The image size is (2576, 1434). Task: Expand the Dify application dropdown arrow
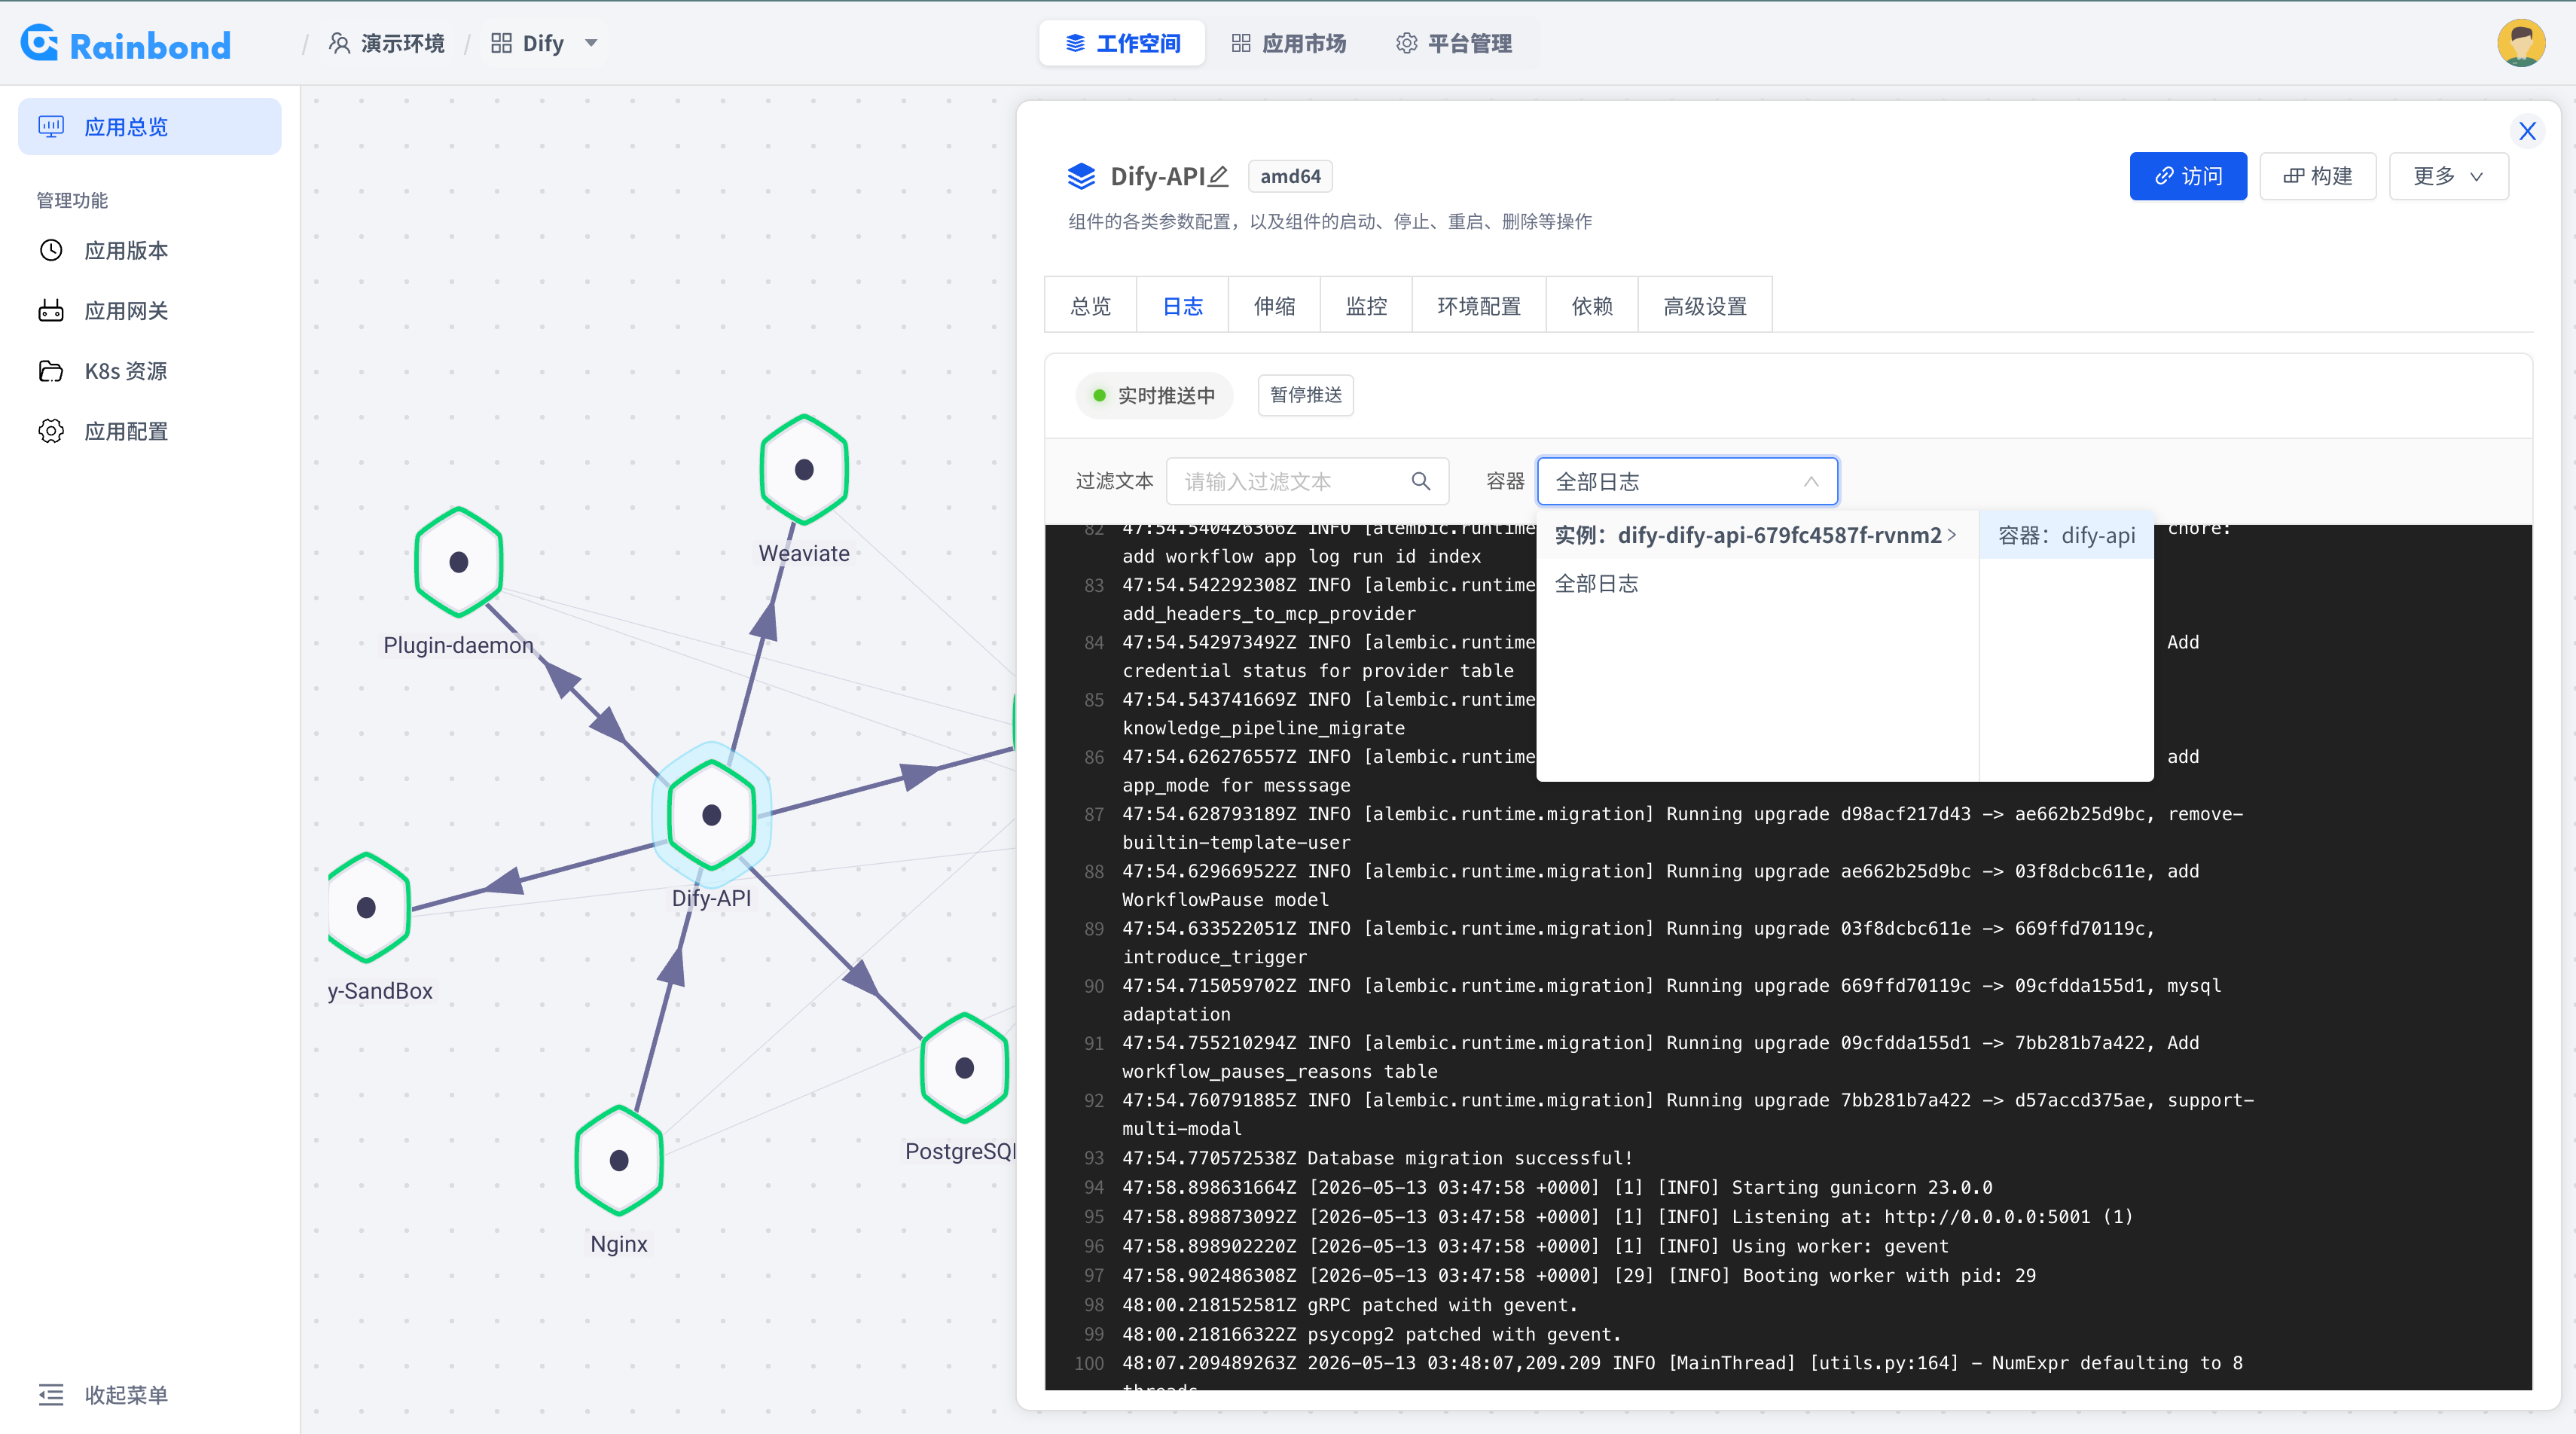tap(591, 43)
